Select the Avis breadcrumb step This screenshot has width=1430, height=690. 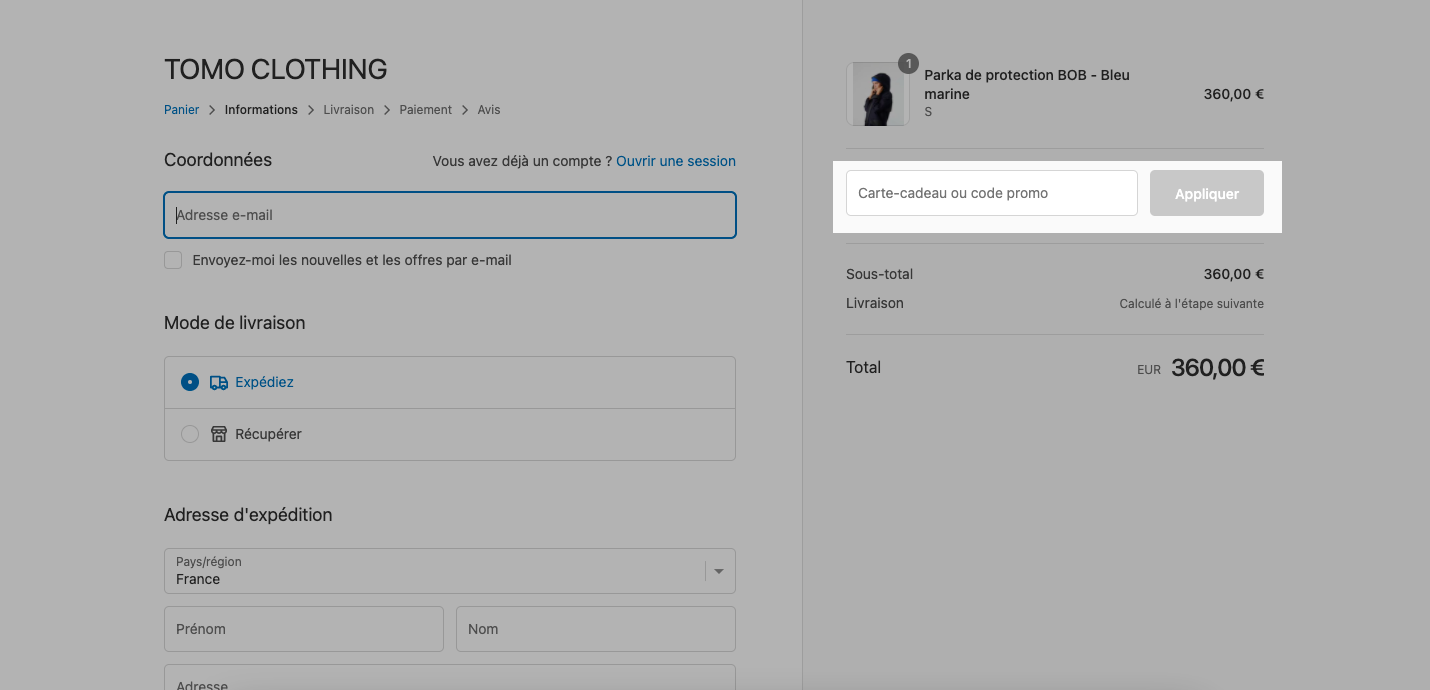click(489, 110)
